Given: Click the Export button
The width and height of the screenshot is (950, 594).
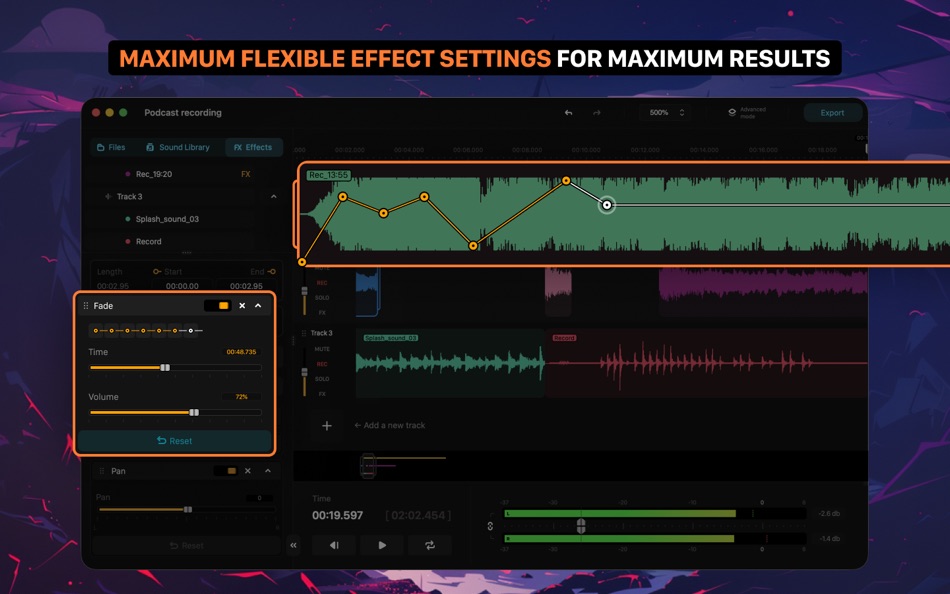Looking at the screenshot, I should point(832,113).
